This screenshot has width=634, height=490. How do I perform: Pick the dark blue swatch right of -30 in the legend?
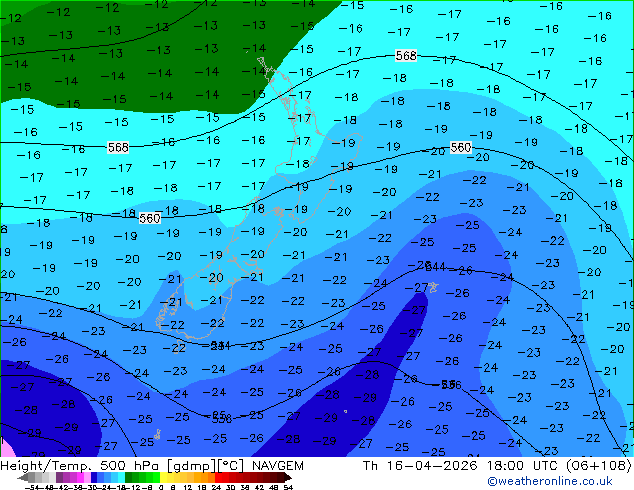tap(94, 477)
